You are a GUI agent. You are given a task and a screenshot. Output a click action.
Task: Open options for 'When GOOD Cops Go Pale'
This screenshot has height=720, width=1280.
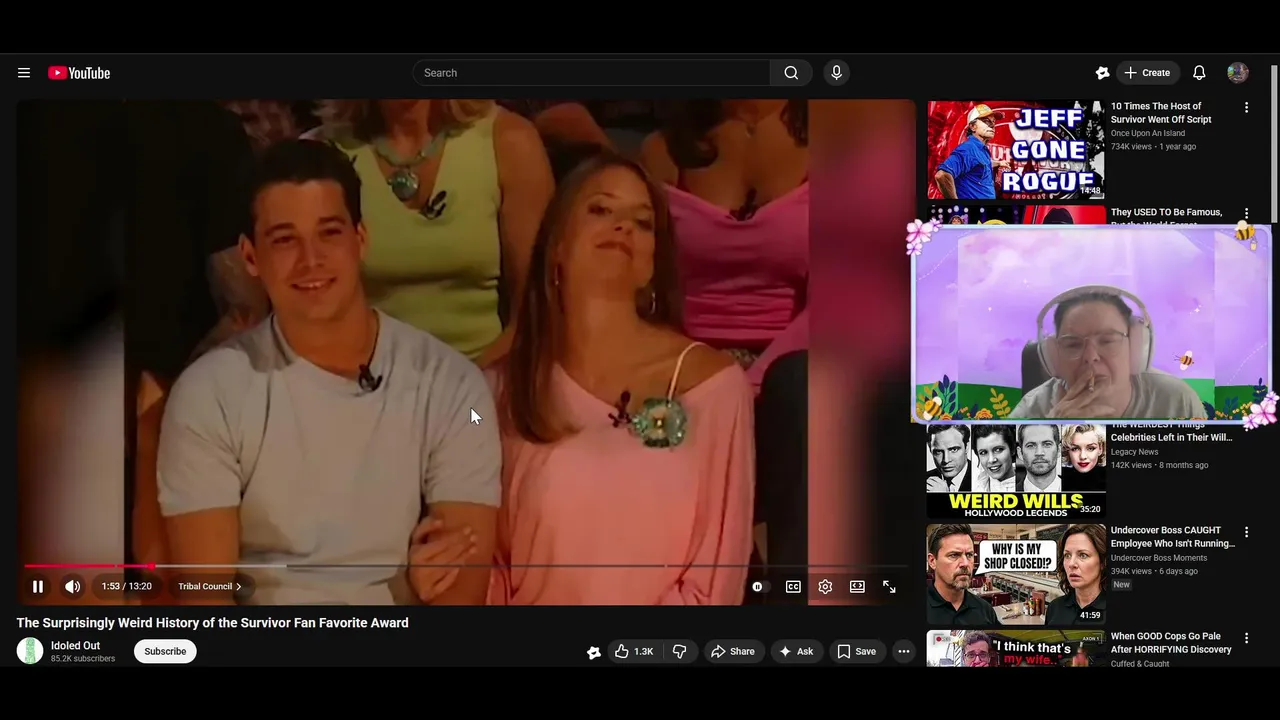pyautogui.click(x=1246, y=638)
